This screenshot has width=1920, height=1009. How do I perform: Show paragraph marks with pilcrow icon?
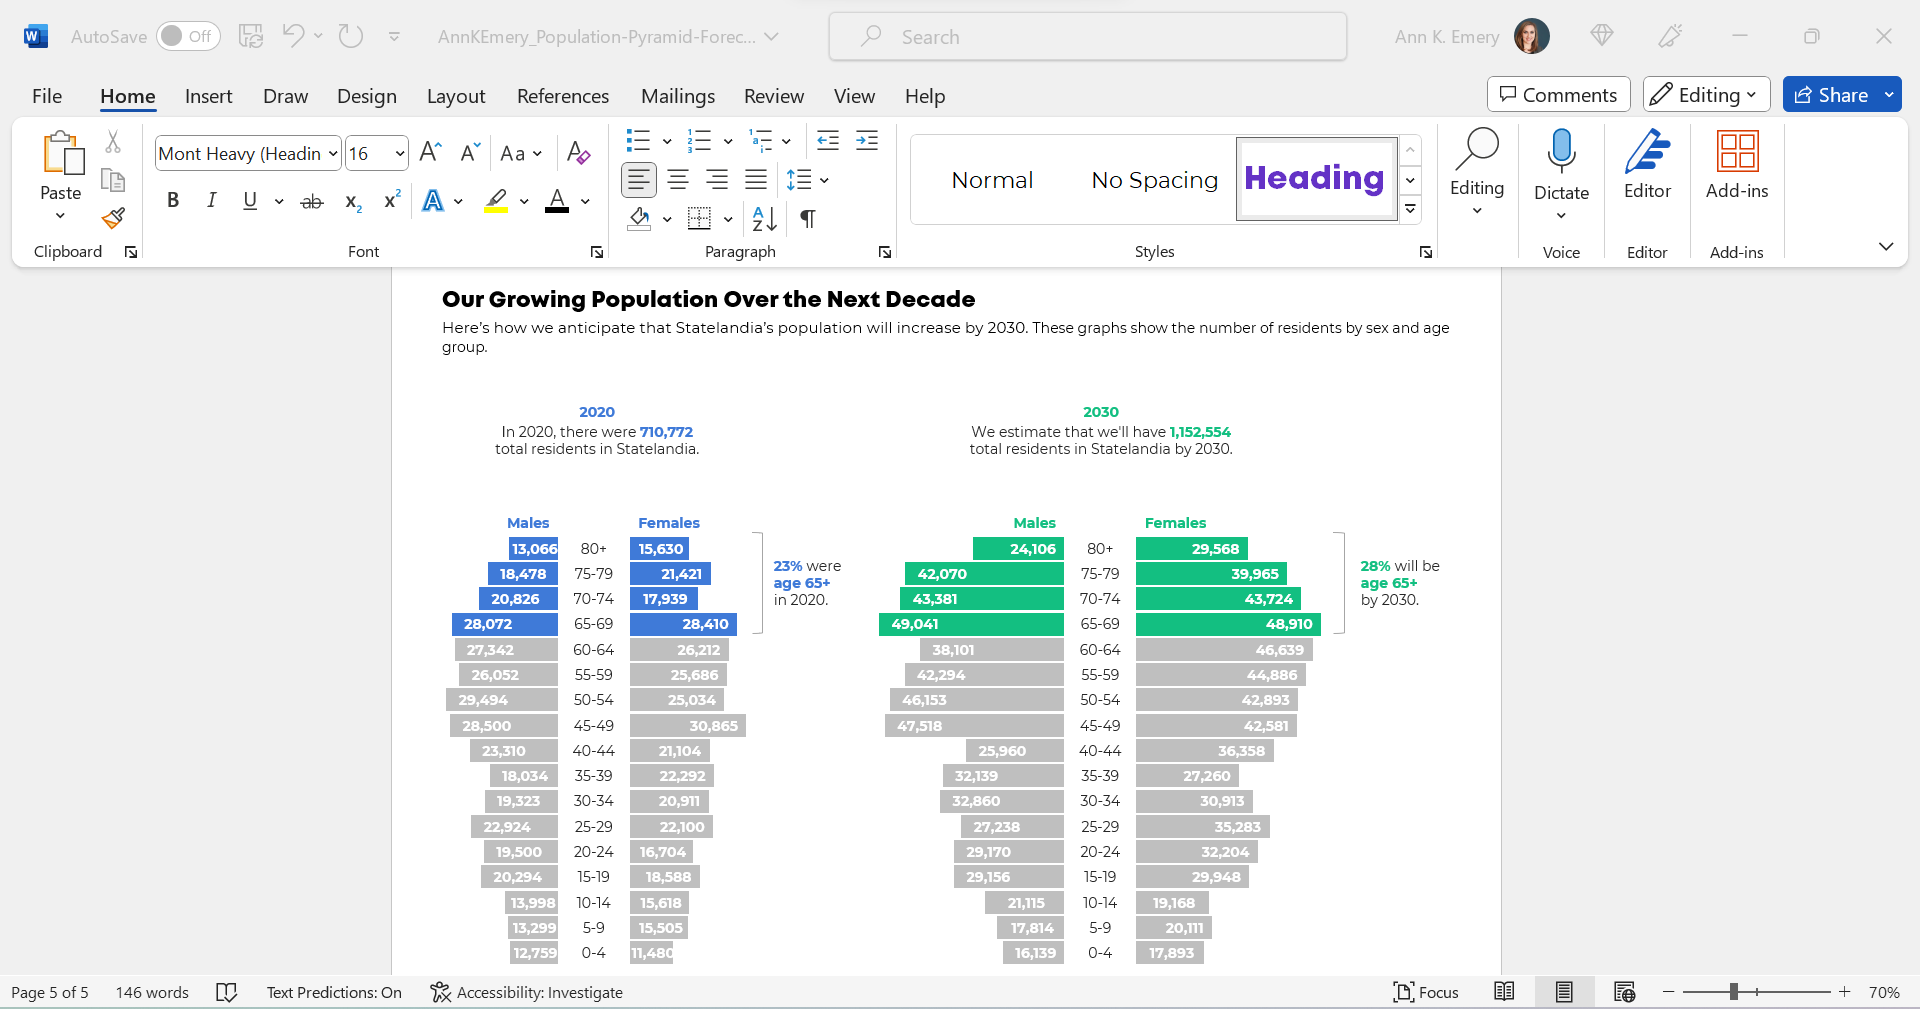pos(808,218)
